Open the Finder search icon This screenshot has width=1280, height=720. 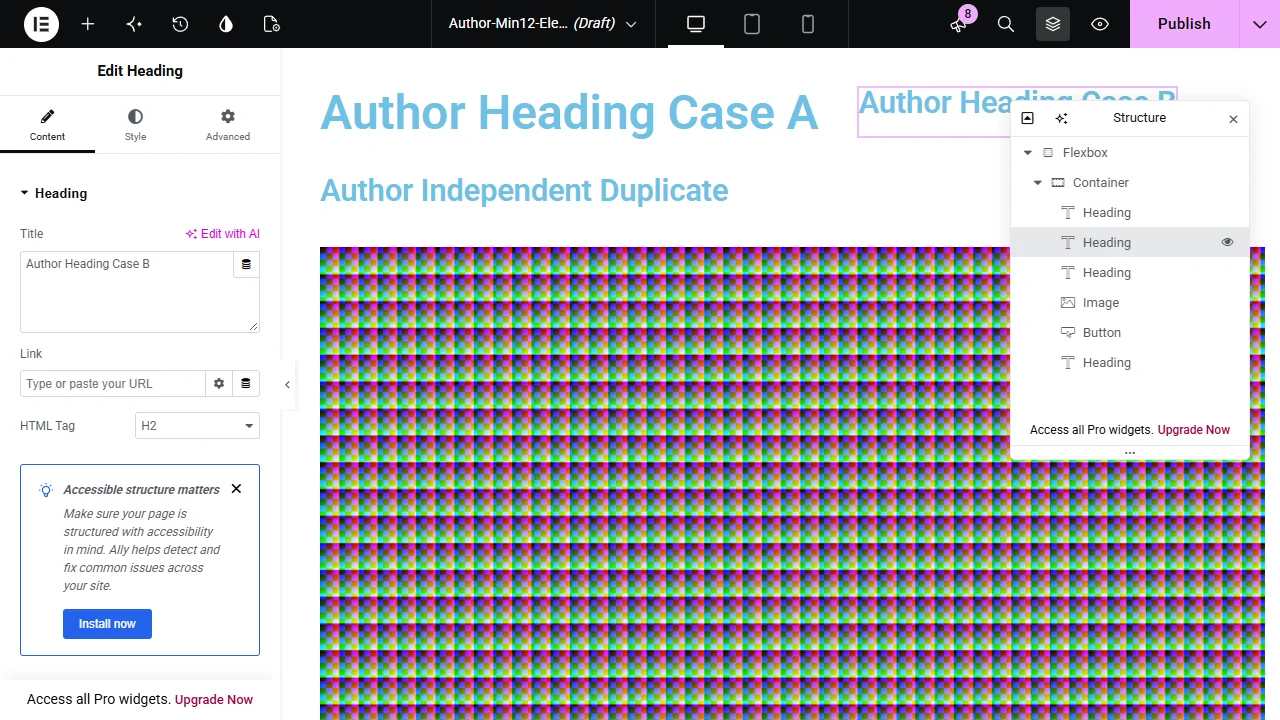[1006, 24]
